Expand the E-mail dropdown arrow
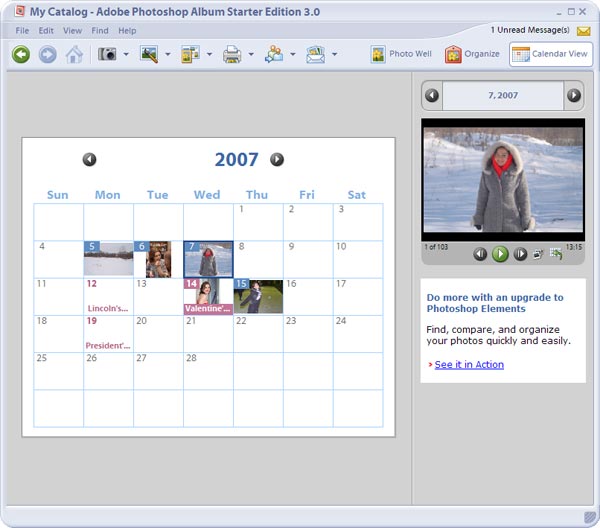Screen dimensions: 600x528 [334, 54]
